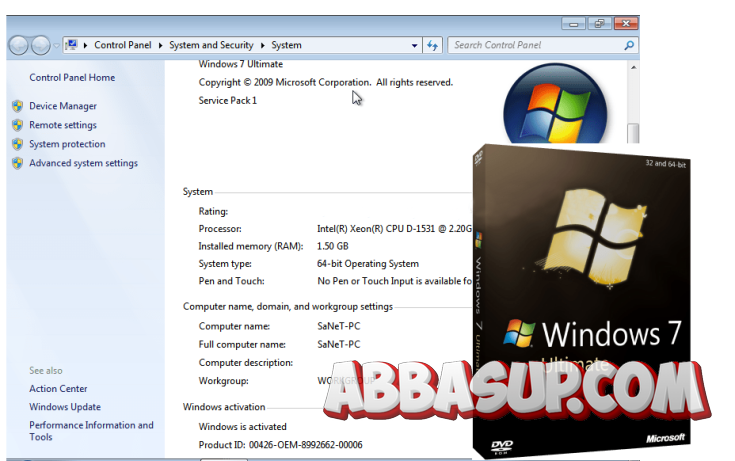The height and width of the screenshot is (461, 735).
Task: Open Remote settings link
Action: pos(63,125)
